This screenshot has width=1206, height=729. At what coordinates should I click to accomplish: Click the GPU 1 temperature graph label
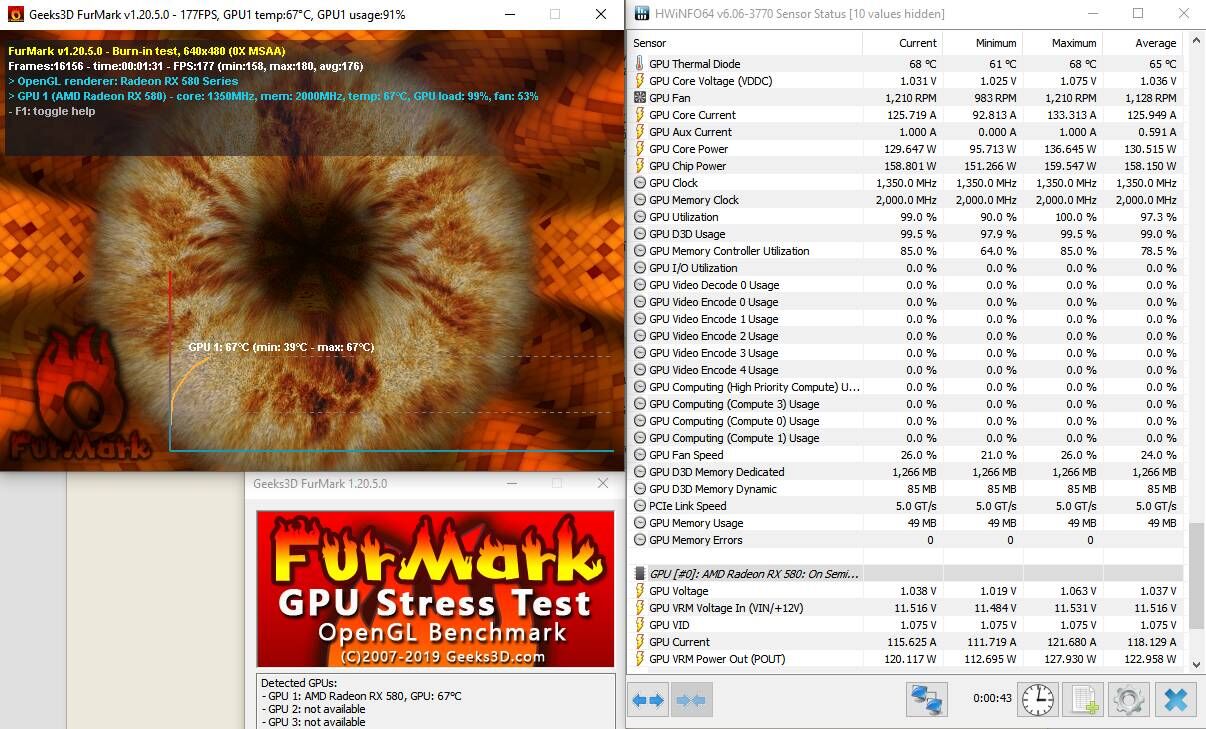click(x=281, y=347)
